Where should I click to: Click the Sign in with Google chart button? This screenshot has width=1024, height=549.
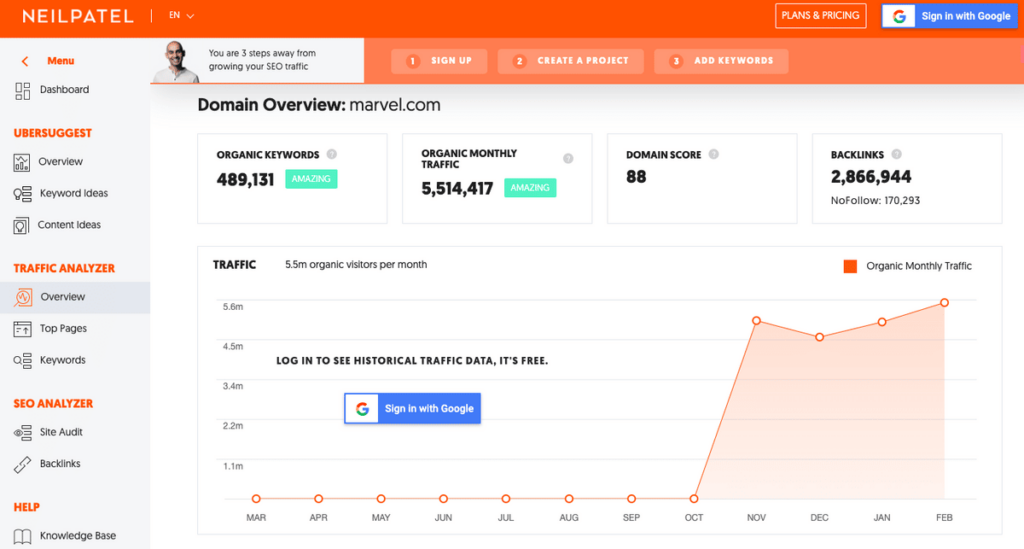tap(412, 409)
